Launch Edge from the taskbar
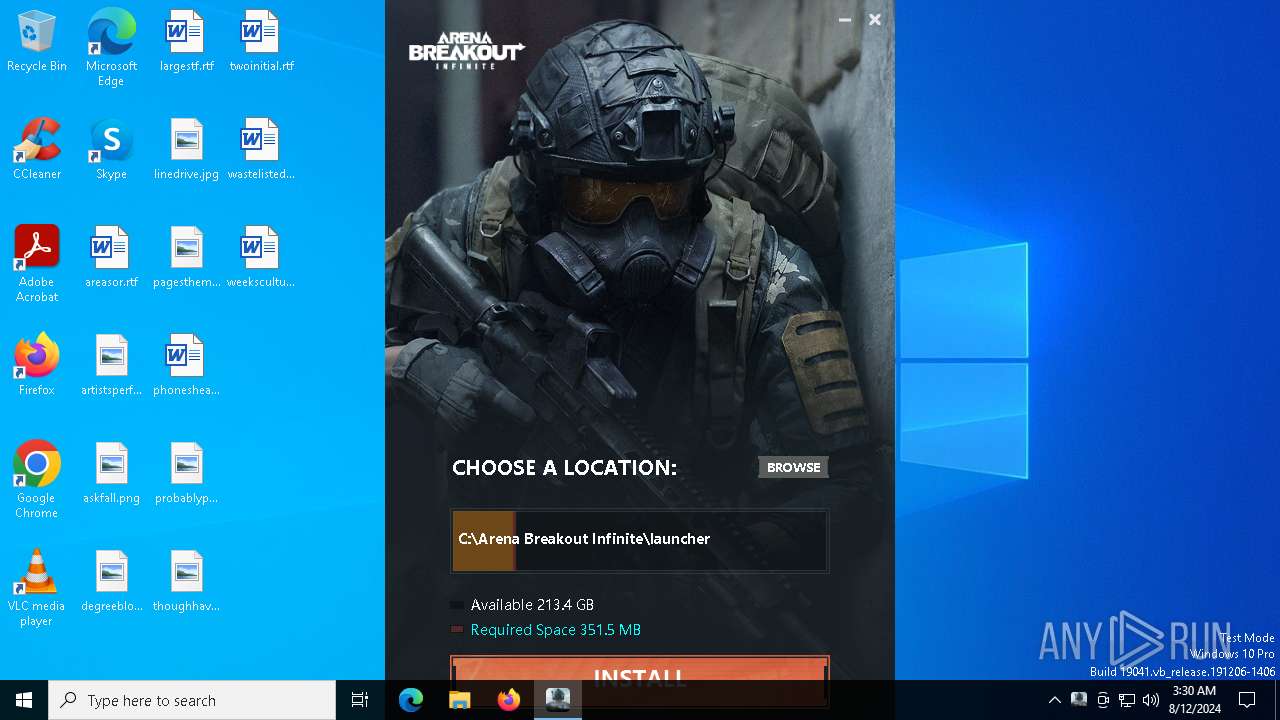This screenshot has height=720, width=1280. point(411,700)
